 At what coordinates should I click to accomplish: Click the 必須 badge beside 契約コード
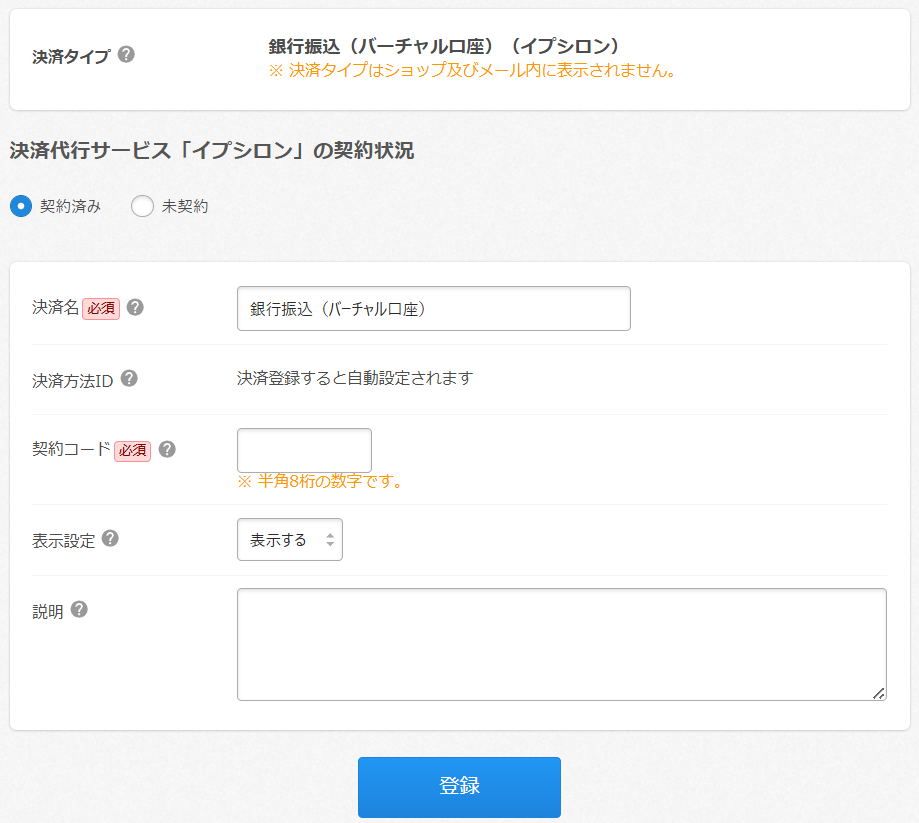(133, 450)
